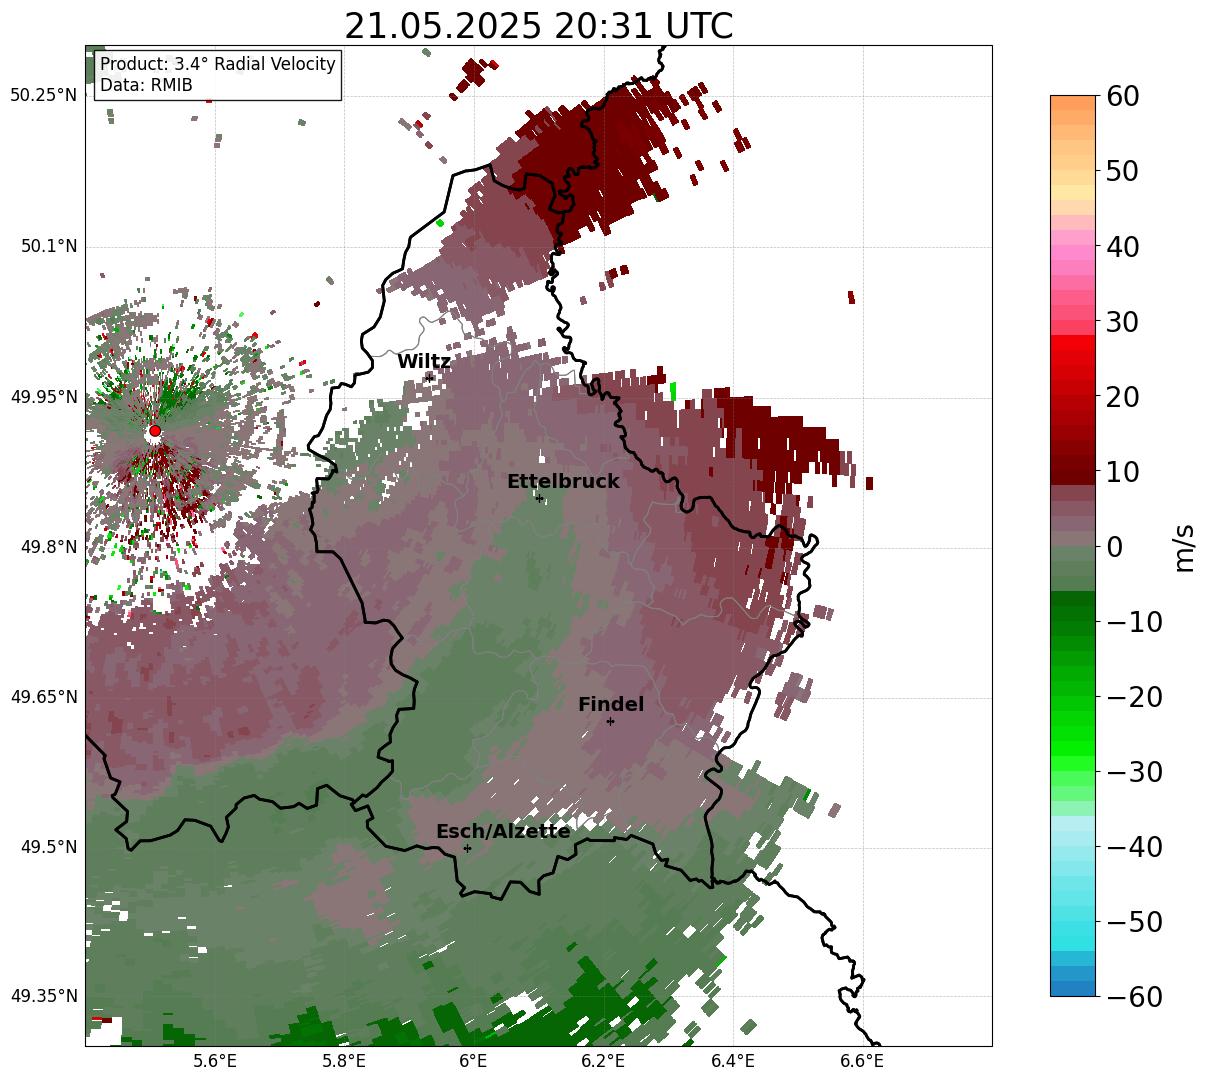The image size is (1207, 1081).
Task: Click the 49.8°N latitude label
Action: tap(49, 547)
